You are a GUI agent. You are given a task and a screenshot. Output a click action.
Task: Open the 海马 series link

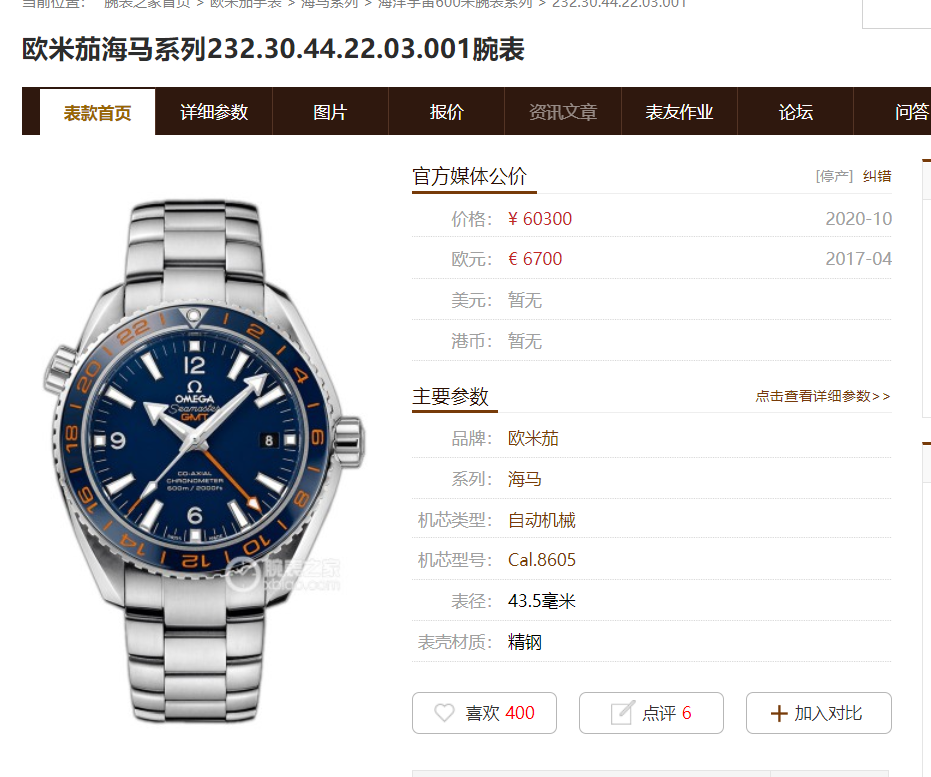click(524, 479)
